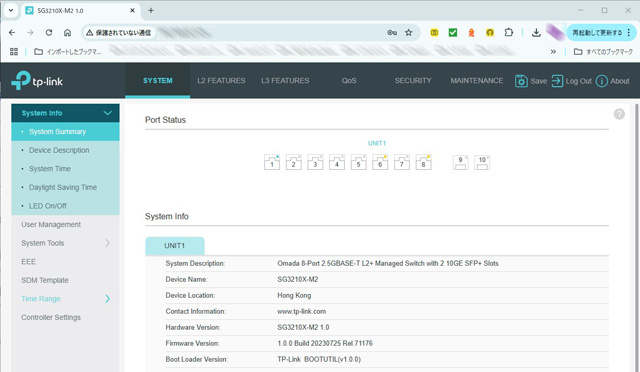This screenshot has height=372, width=640.
Task: Click the not secure connection warning
Action: (x=118, y=33)
